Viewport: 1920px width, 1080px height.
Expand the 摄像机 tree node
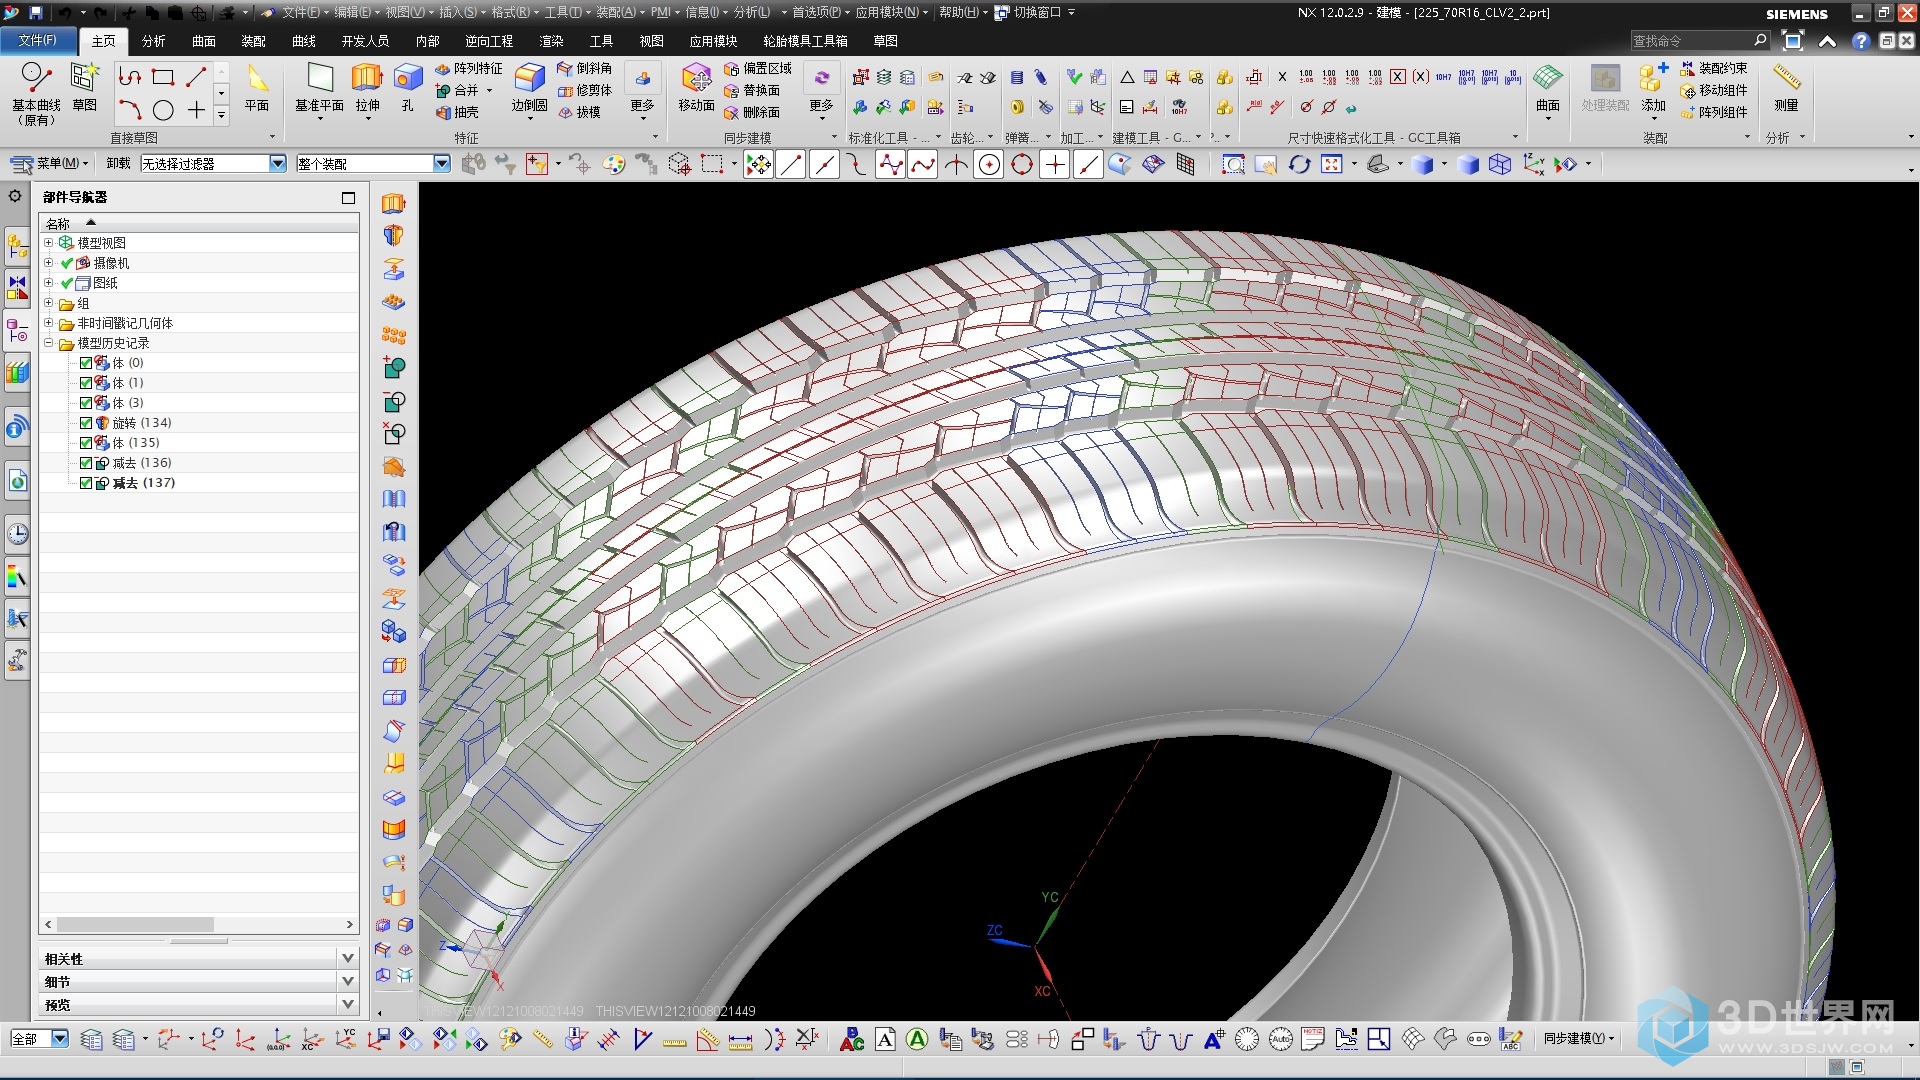click(x=48, y=262)
